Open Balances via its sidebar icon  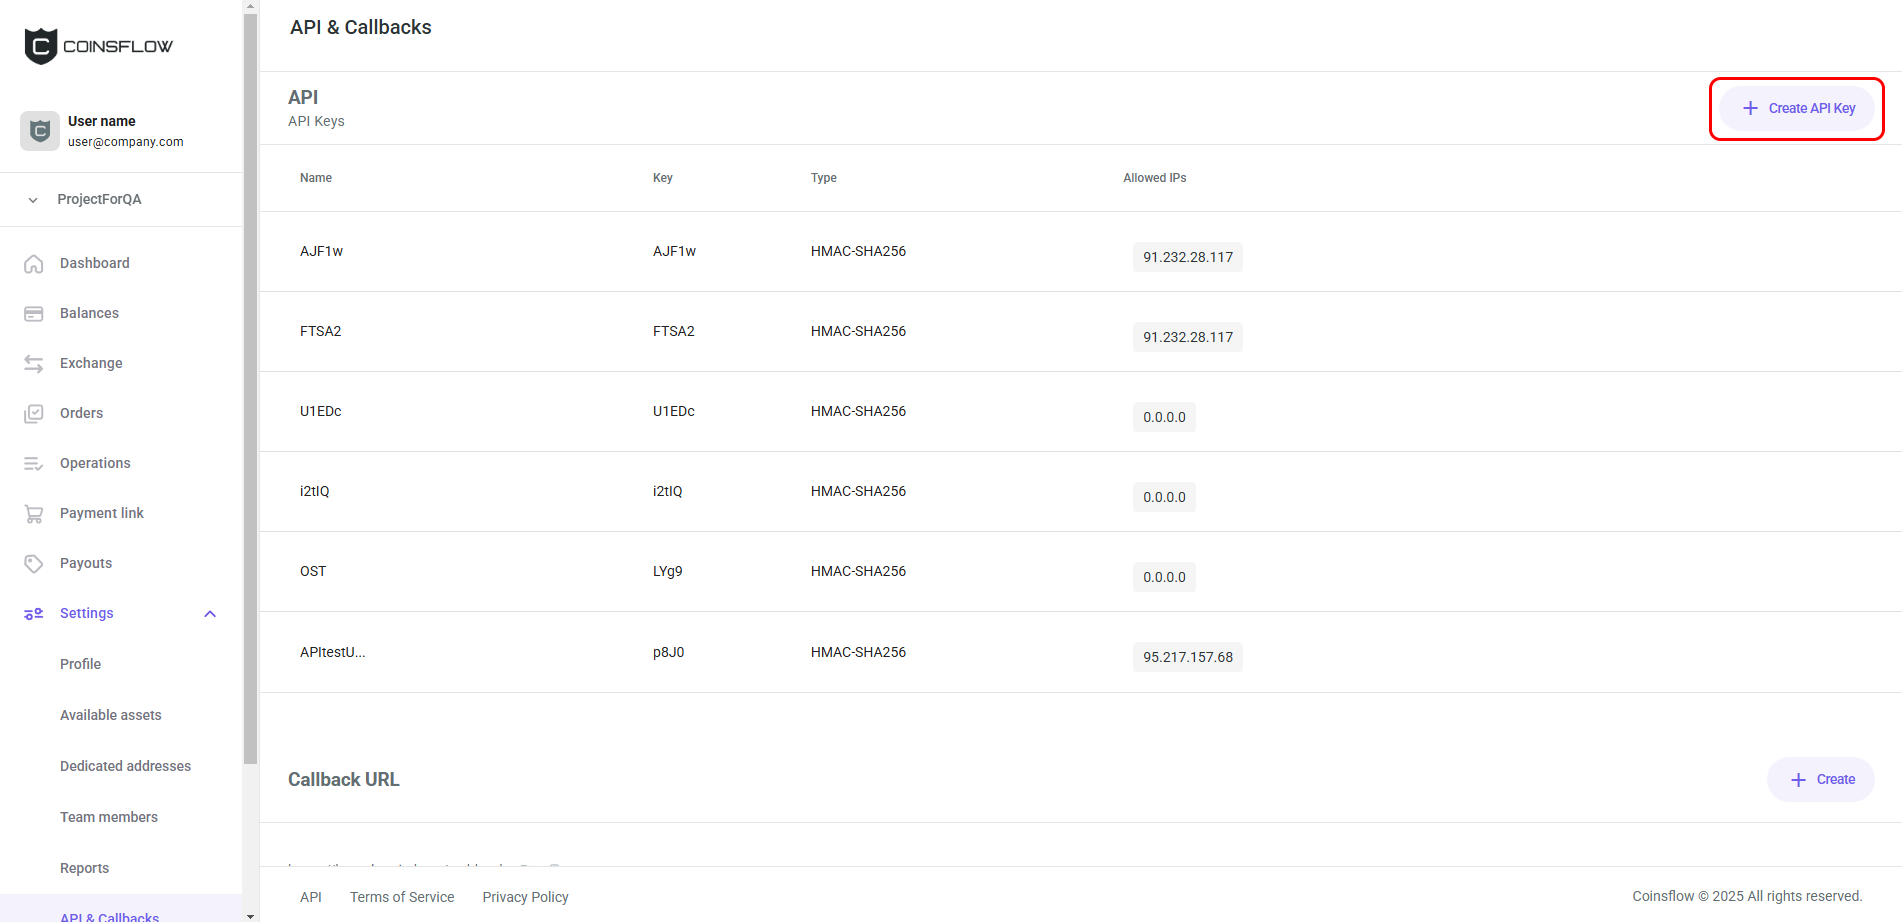pyautogui.click(x=34, y=313)
